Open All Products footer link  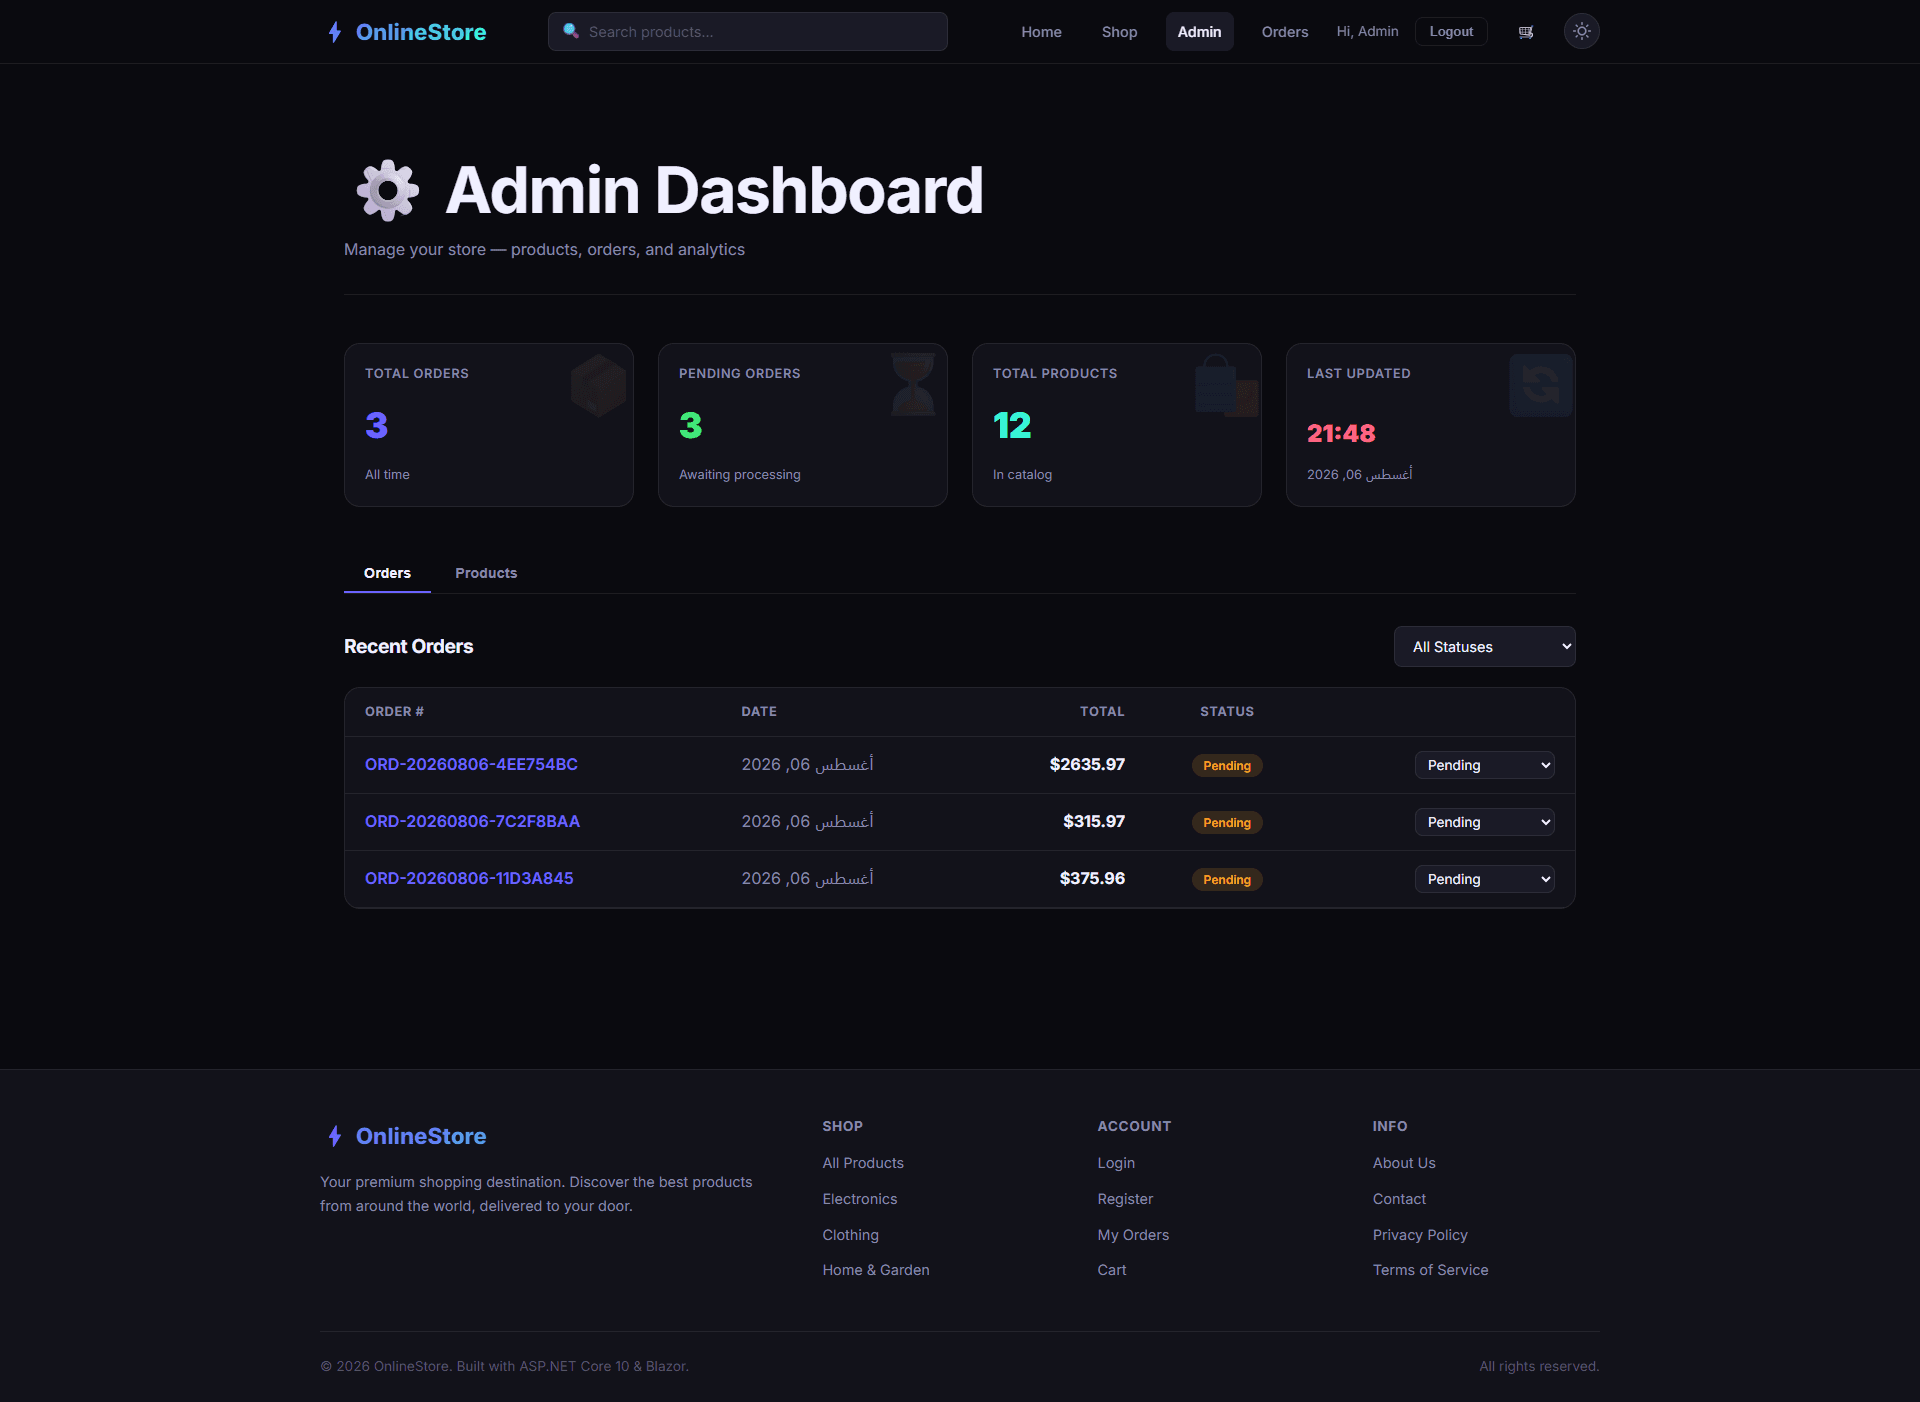(x=863, y=1163)
